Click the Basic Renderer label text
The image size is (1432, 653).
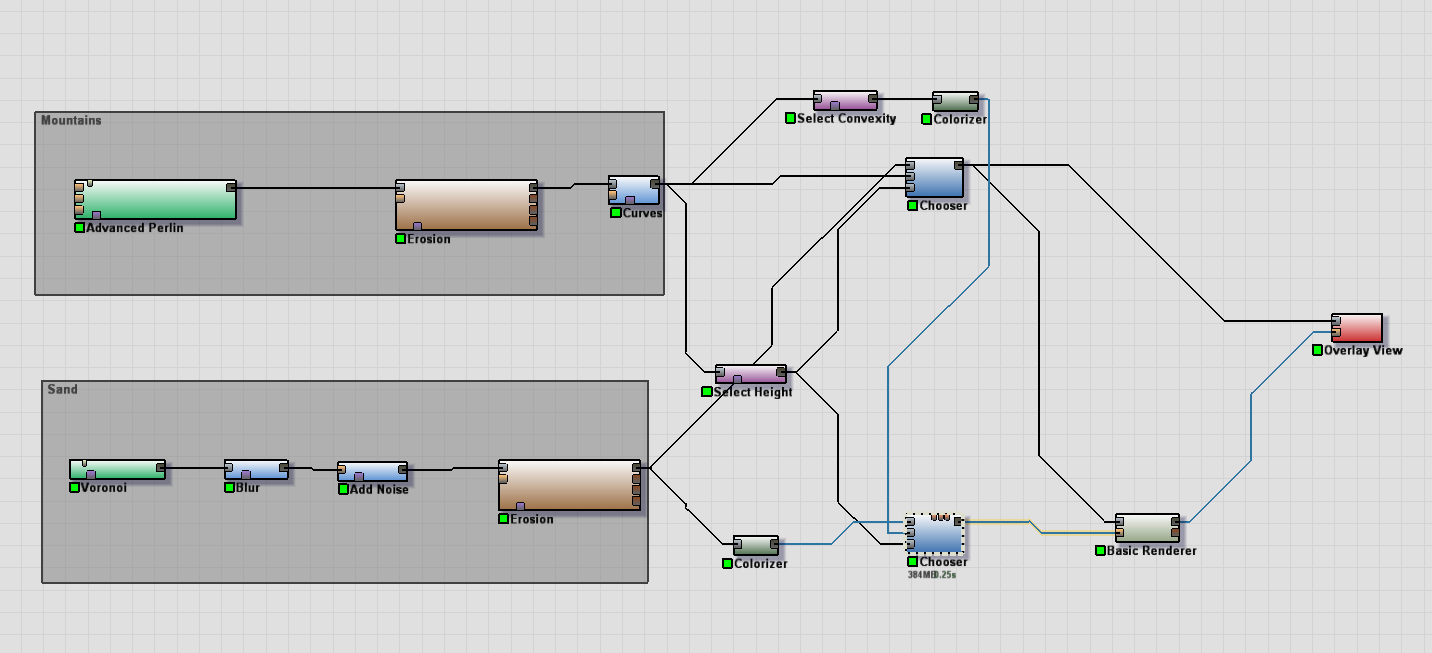1152,551
